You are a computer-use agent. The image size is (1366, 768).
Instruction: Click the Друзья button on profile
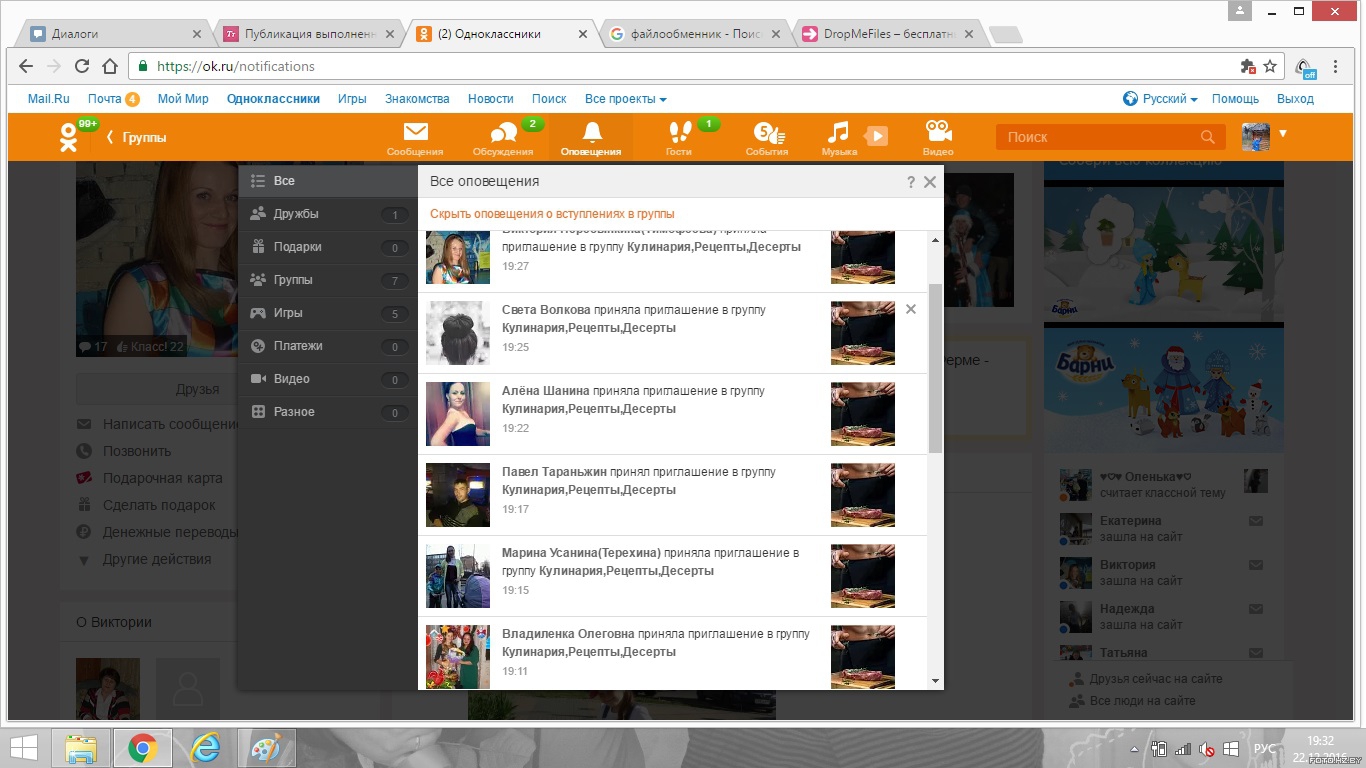coord(197,389)
